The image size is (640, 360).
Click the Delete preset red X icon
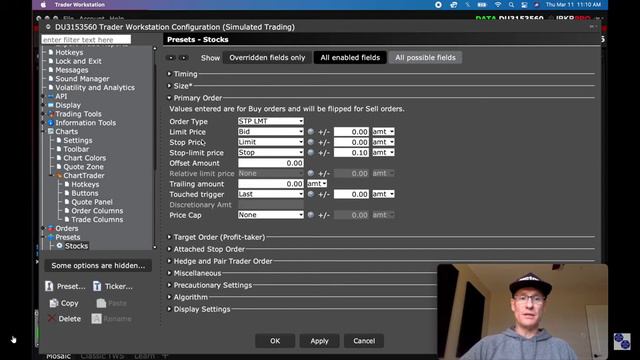click(x=51, y=318)
